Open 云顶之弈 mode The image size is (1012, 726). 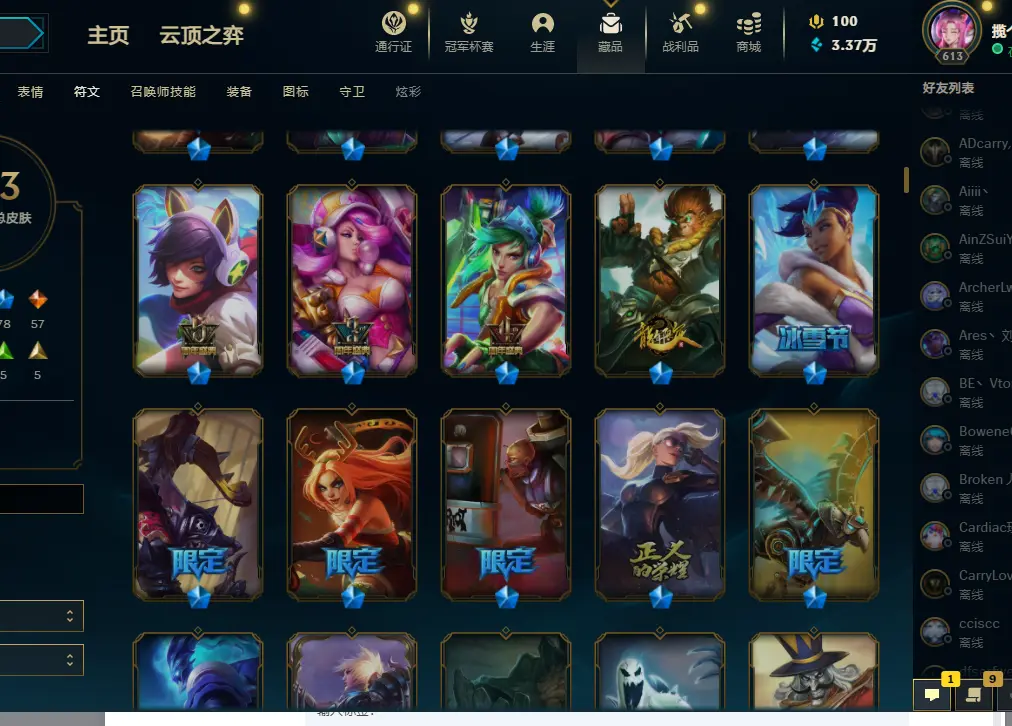click(201, 35)
